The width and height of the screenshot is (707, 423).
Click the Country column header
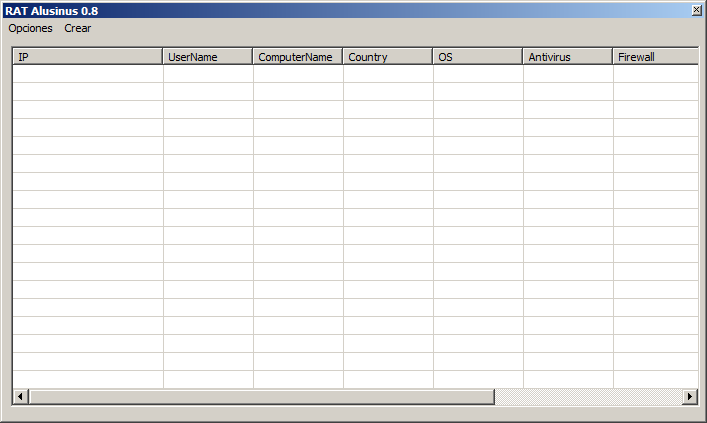coord(388,57)
